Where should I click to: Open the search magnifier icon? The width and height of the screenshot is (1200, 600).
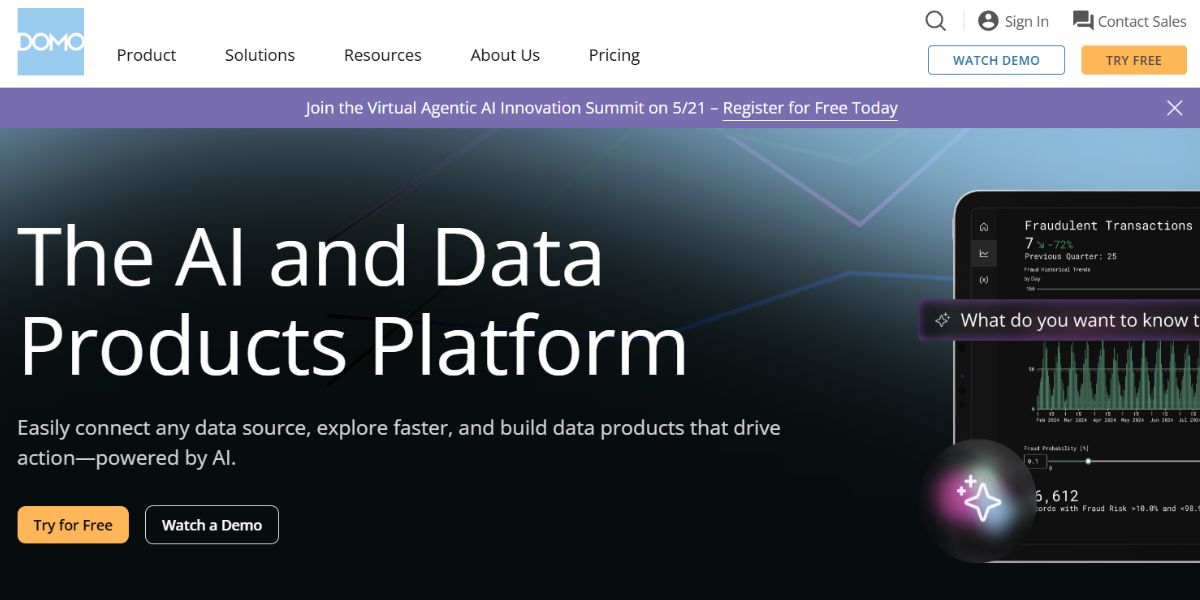[x=935, y=21]
